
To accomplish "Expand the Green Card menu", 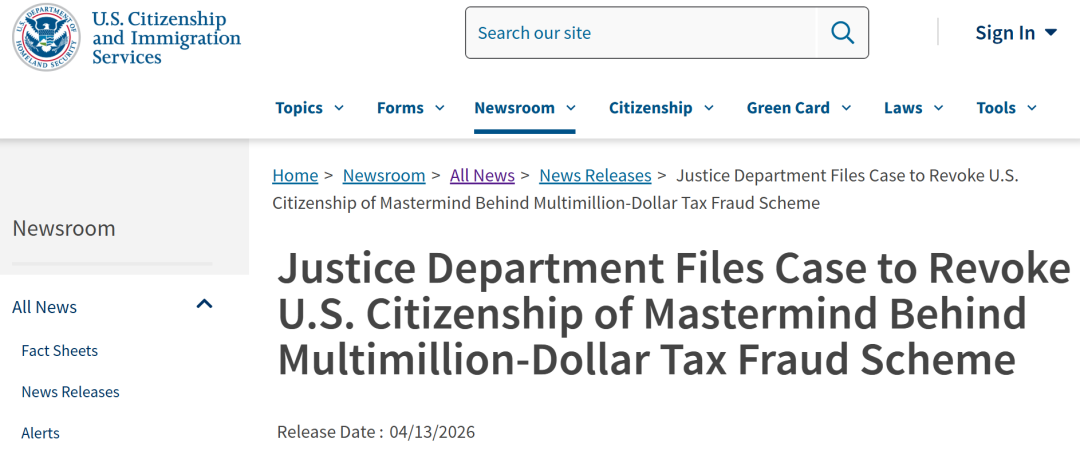I will pyautogui.click(x=798, y=108).
